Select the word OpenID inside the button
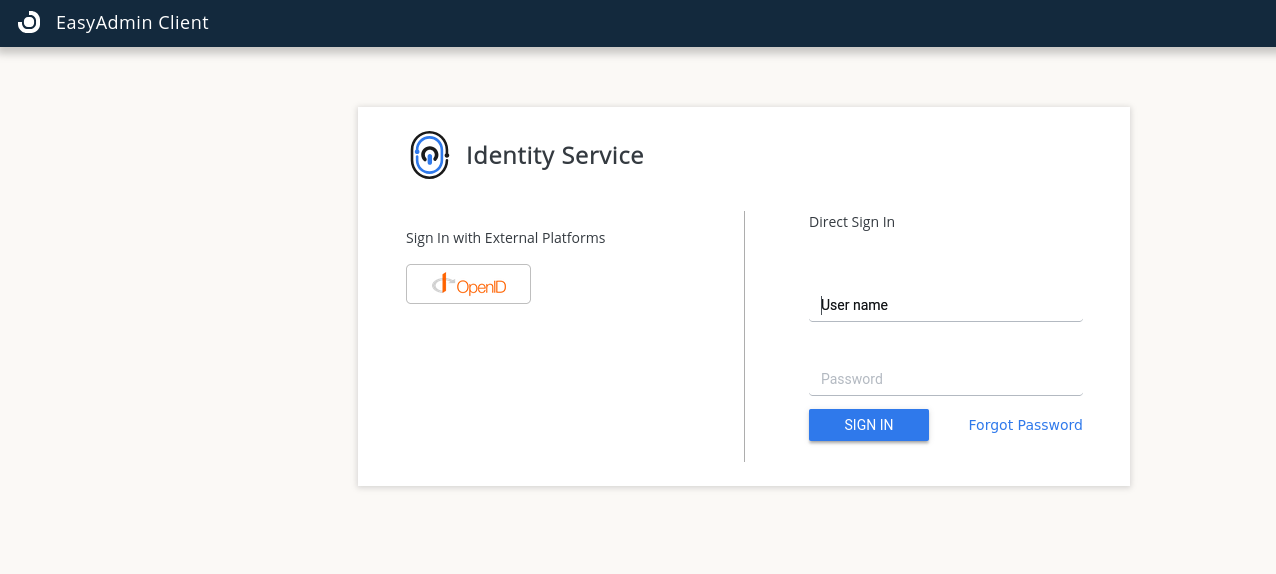This screenshot has width=1276, height=574. tap(482, 287)
